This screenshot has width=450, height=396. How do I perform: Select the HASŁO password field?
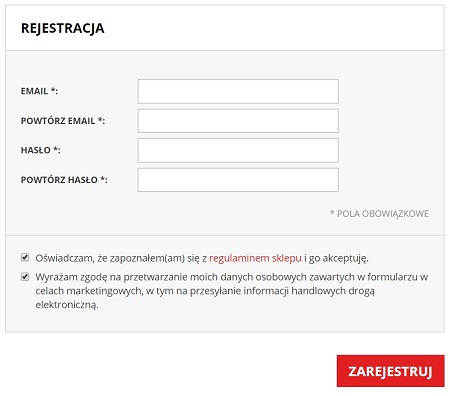pyautogui.click(x=238, y=150)
